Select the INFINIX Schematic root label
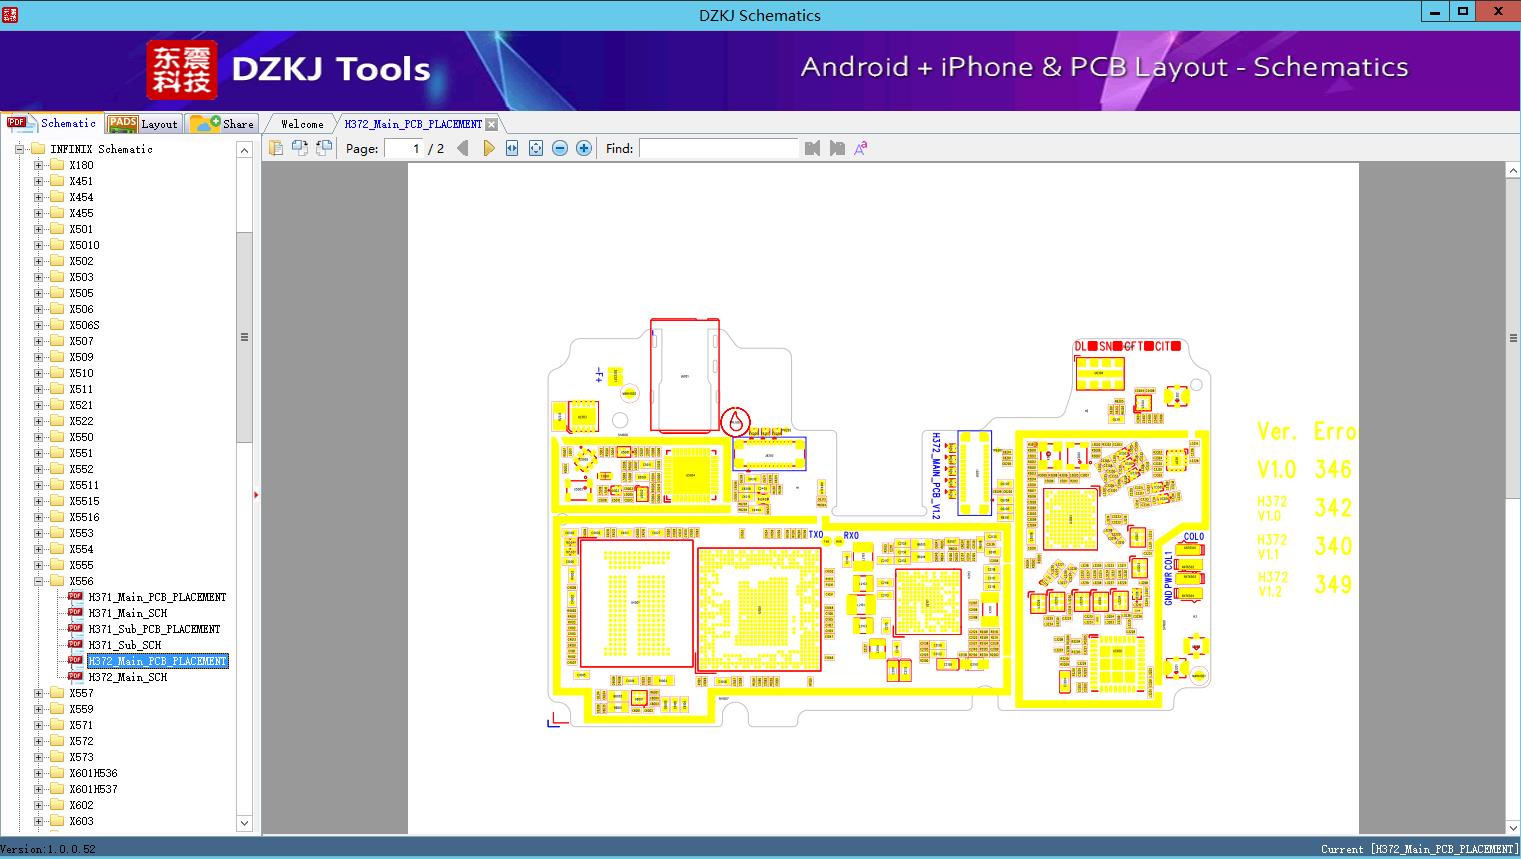The height and width of the screenshot is (859, 1521). tap(101, 149)
